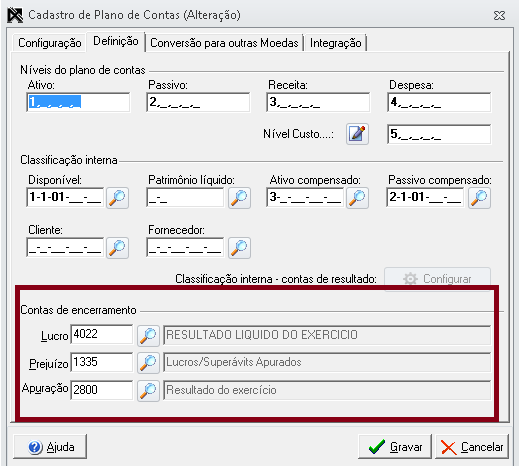Save changes with Gravar button

point(395,447)
